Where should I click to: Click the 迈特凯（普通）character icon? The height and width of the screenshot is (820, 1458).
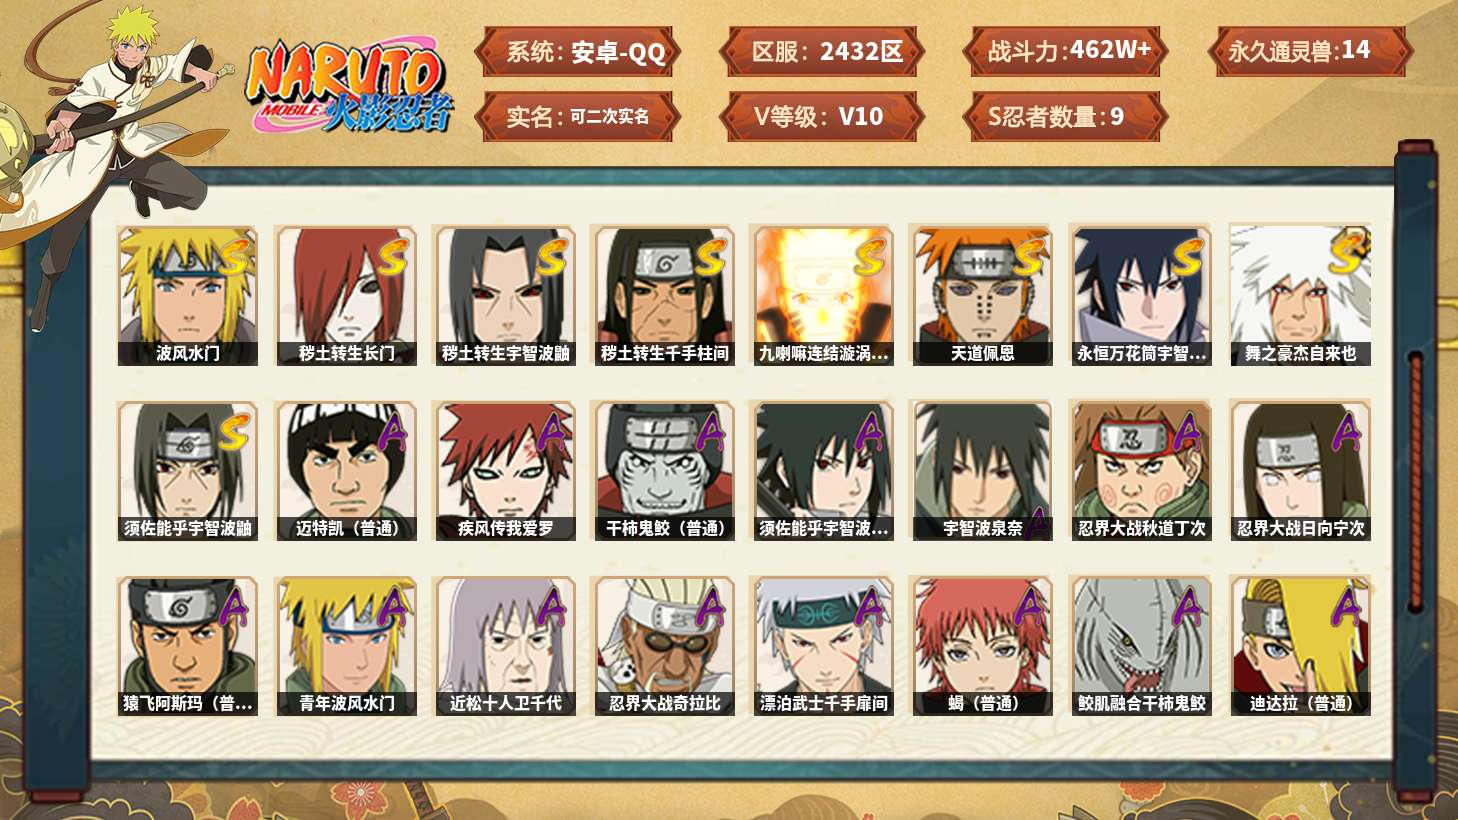pyautogui.click(x=346, y=471)
